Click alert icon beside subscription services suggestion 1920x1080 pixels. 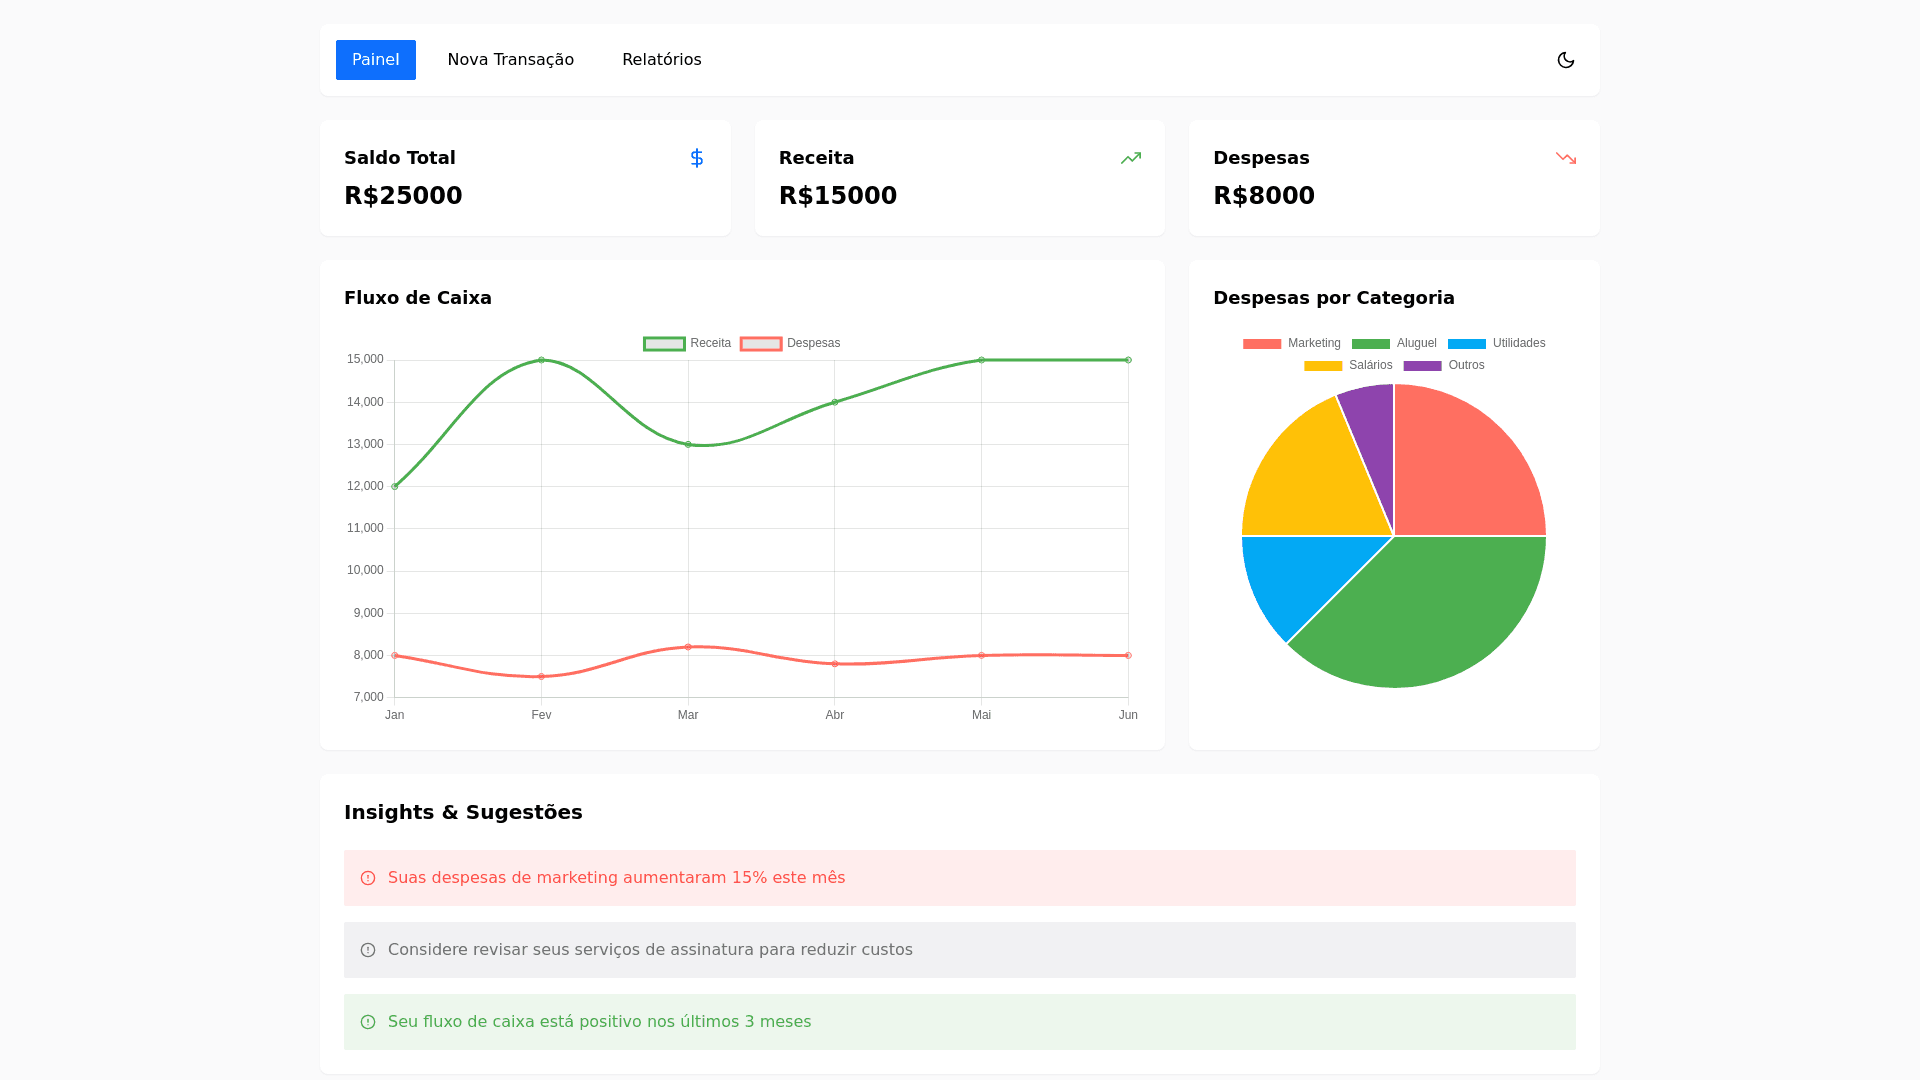pos(368,950)
